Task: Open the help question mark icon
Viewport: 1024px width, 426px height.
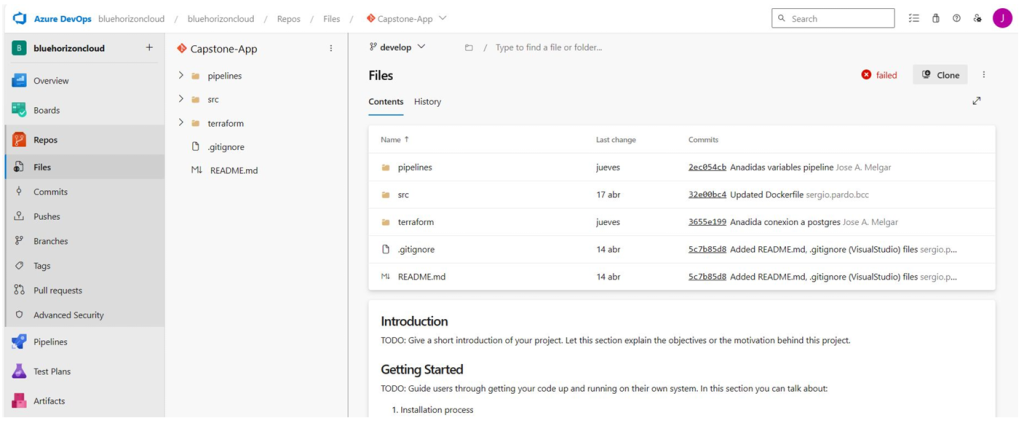Action: pyautogui.click(x=956, y=19)
